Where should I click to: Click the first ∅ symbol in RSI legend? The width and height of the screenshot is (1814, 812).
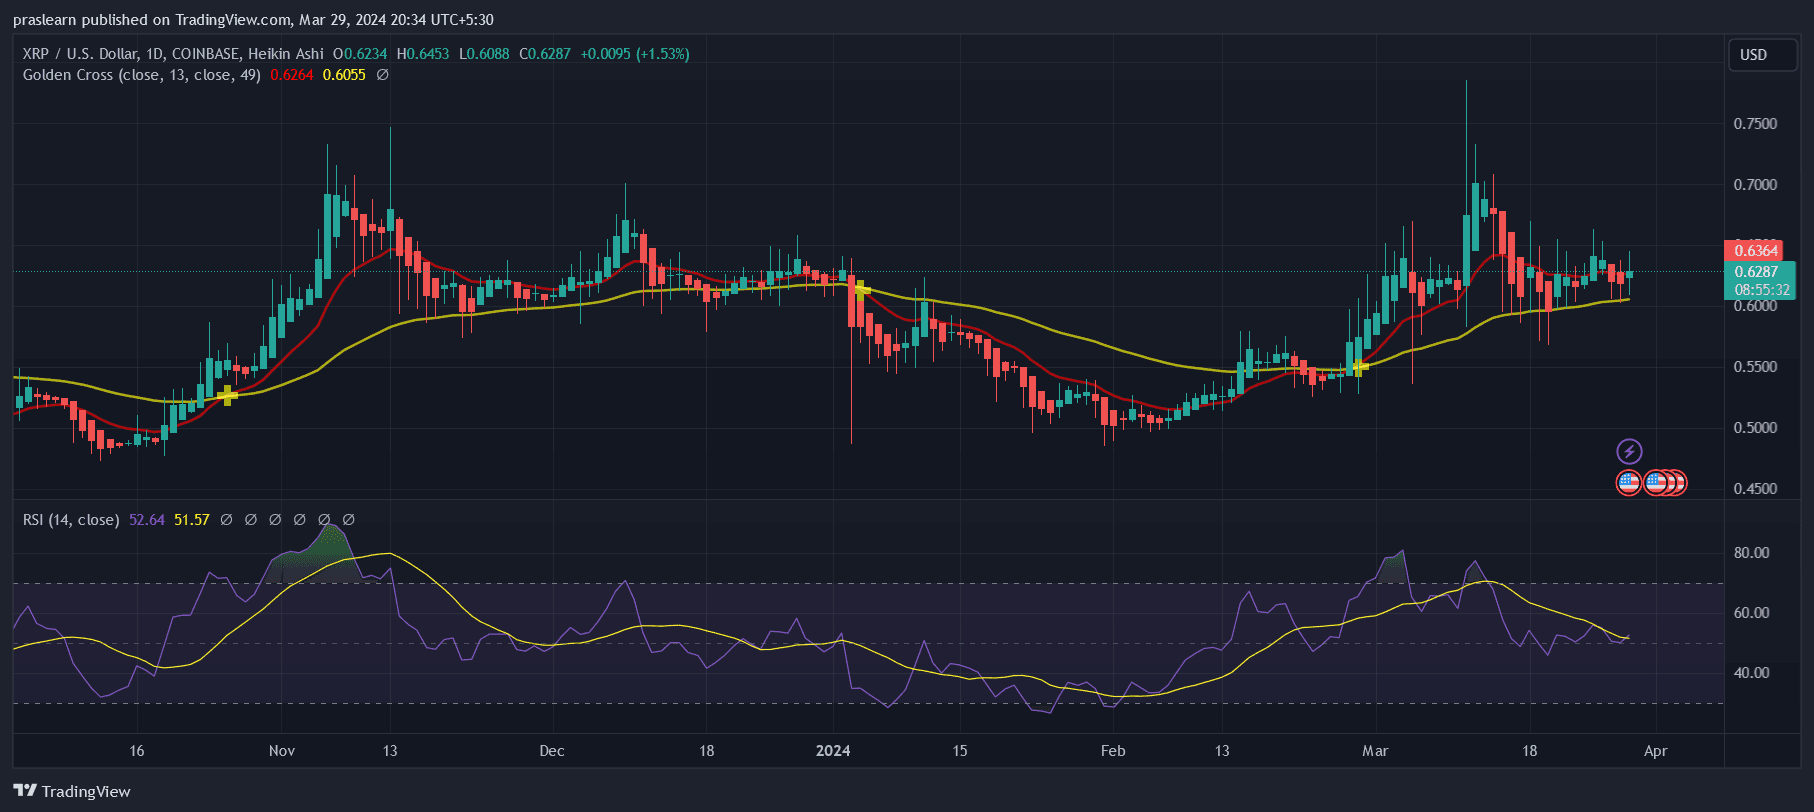(x=226, y=520)
